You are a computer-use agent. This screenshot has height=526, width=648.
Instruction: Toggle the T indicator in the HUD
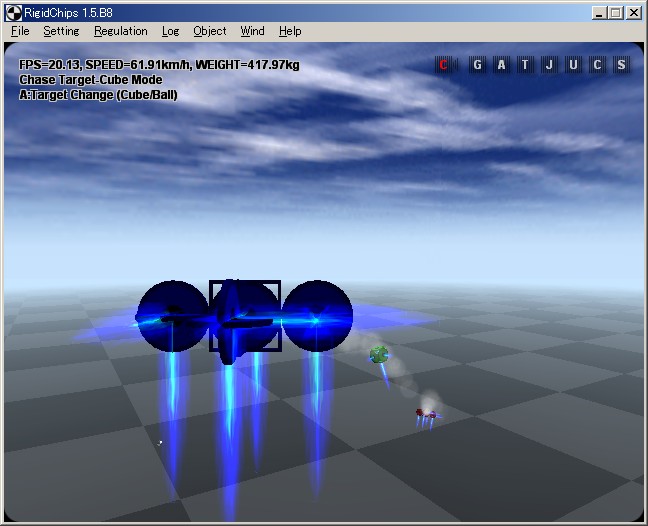(x=525, y=65)
